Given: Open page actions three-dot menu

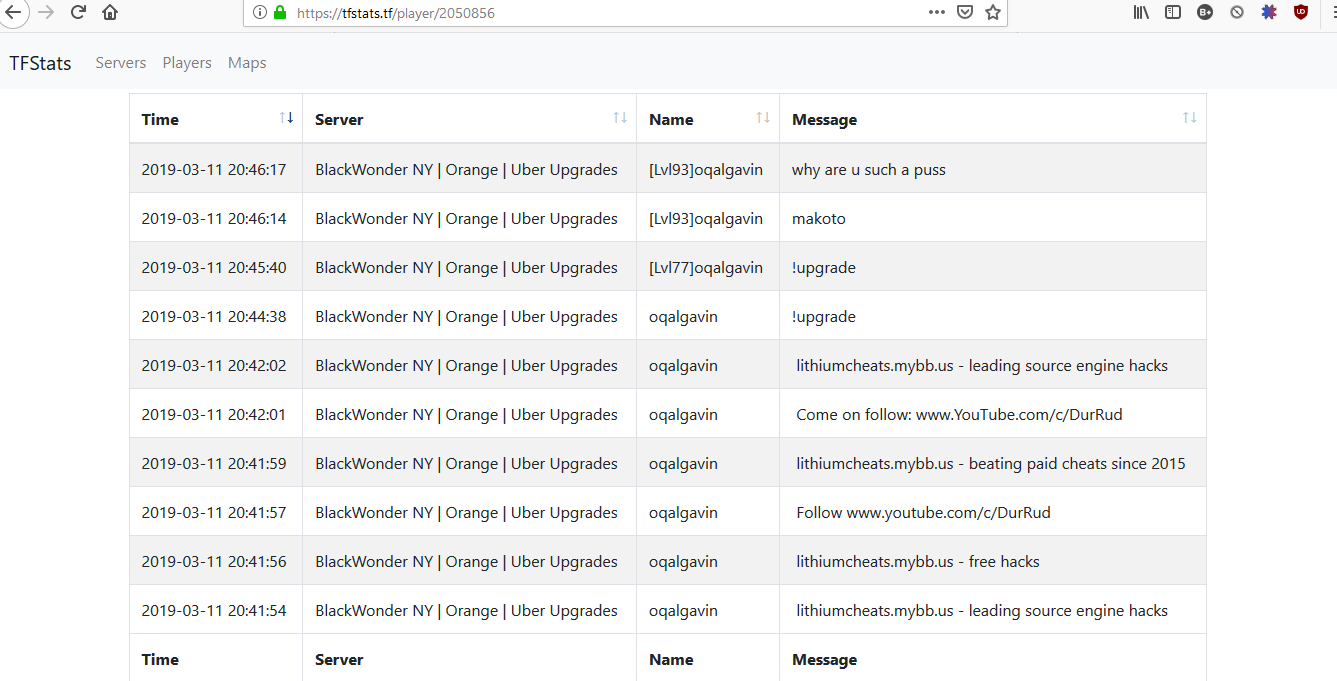Looking at the screenshot, I should (x=936, y=12).
